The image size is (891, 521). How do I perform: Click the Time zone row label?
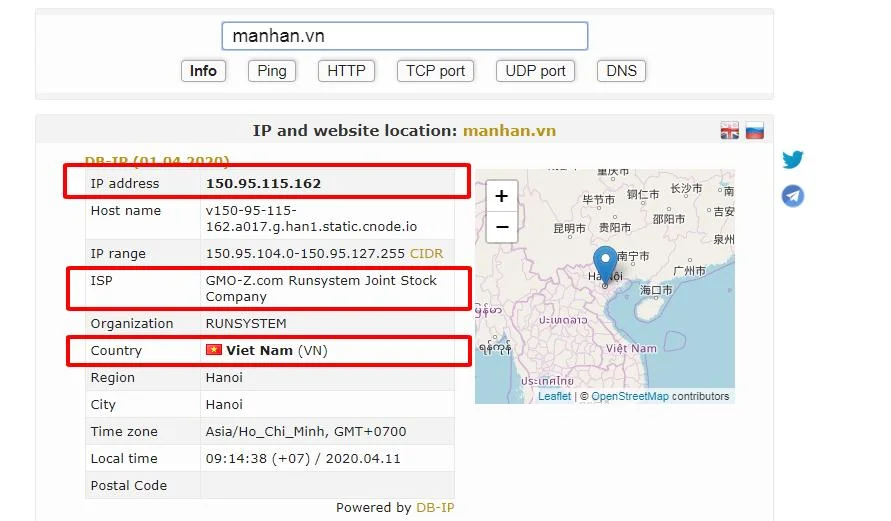(x=124, y=432)
